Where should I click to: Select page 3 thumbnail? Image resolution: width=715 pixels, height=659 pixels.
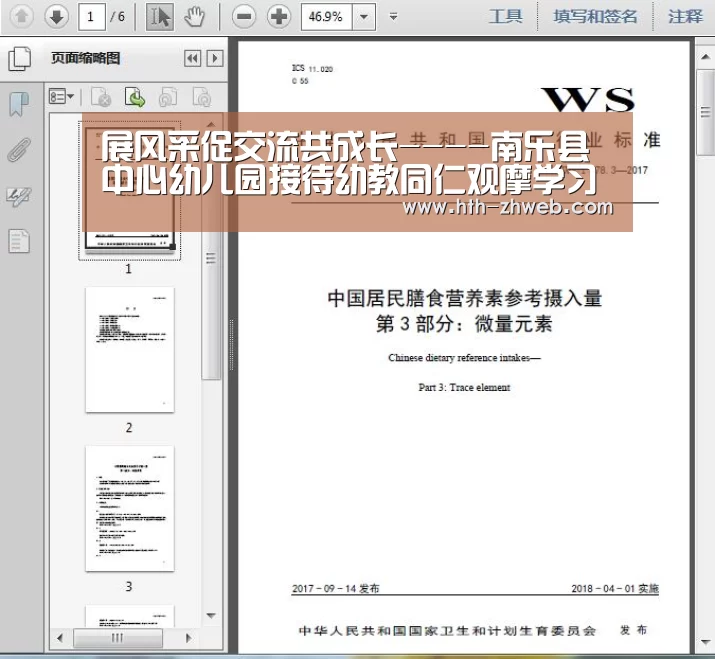click(130, 509)
